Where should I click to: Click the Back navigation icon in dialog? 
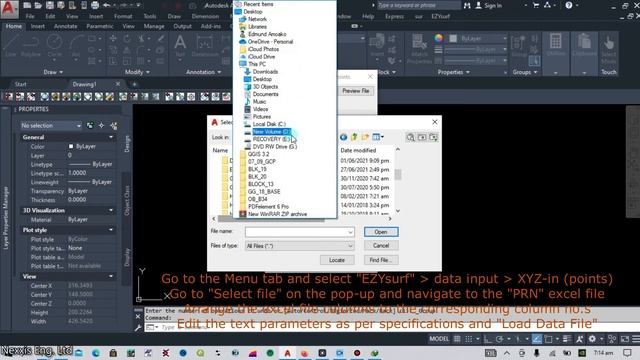343,137
